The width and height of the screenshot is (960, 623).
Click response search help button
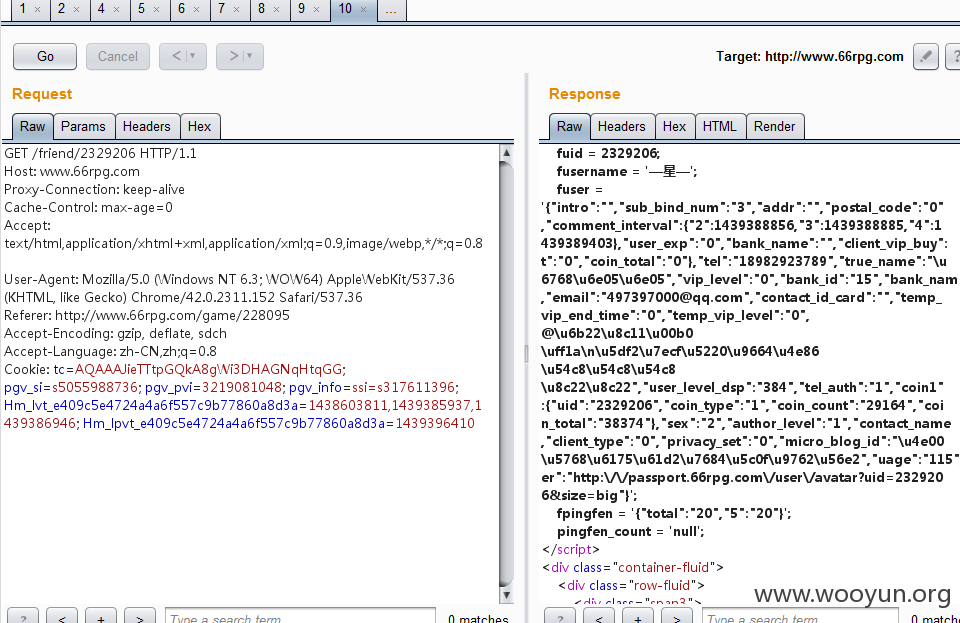[560, 617]
